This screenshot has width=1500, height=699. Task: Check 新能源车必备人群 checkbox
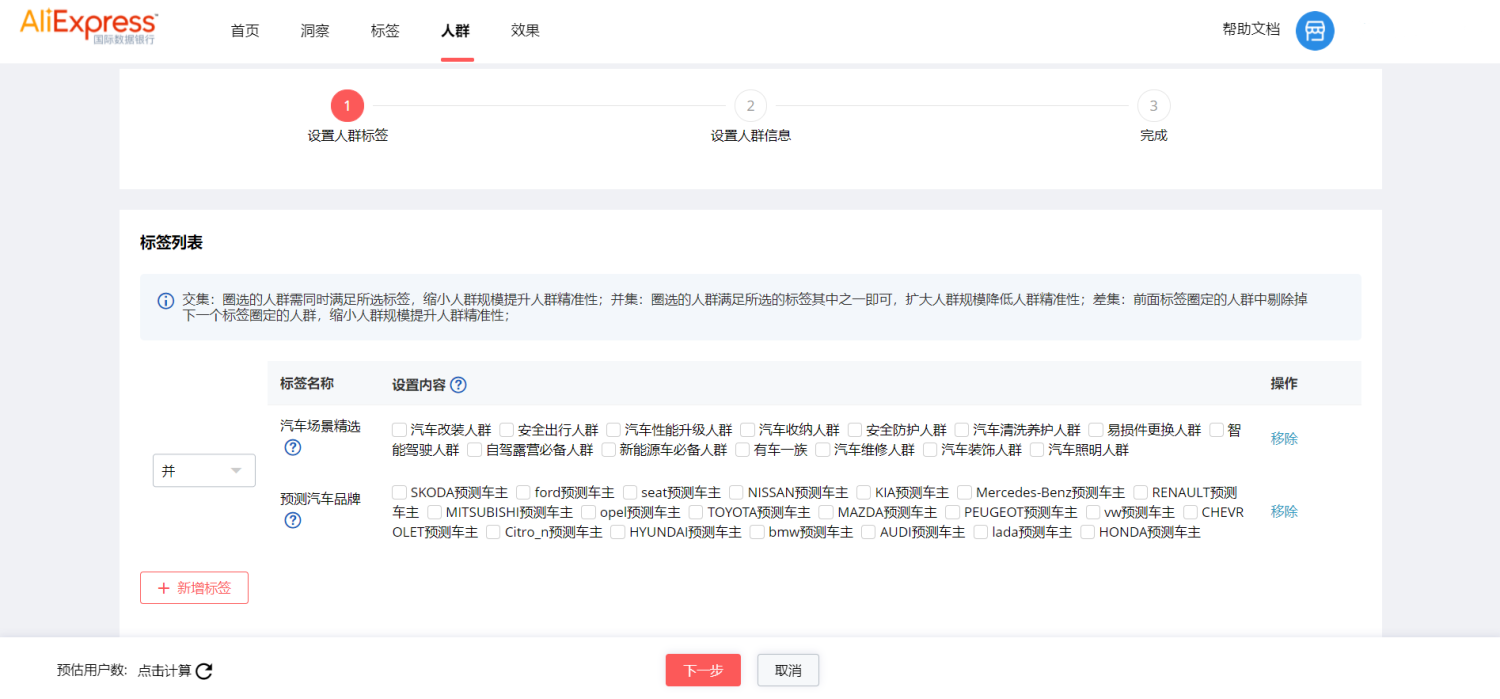click(609, 450)
